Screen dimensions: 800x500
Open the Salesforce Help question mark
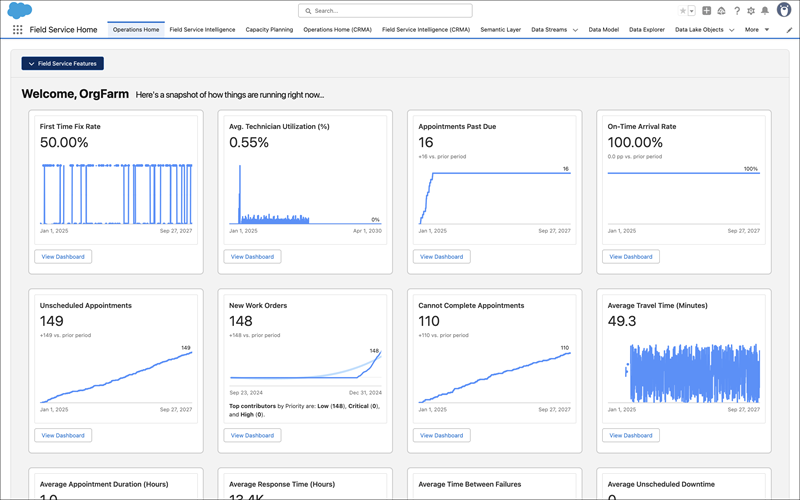(737, 10)
